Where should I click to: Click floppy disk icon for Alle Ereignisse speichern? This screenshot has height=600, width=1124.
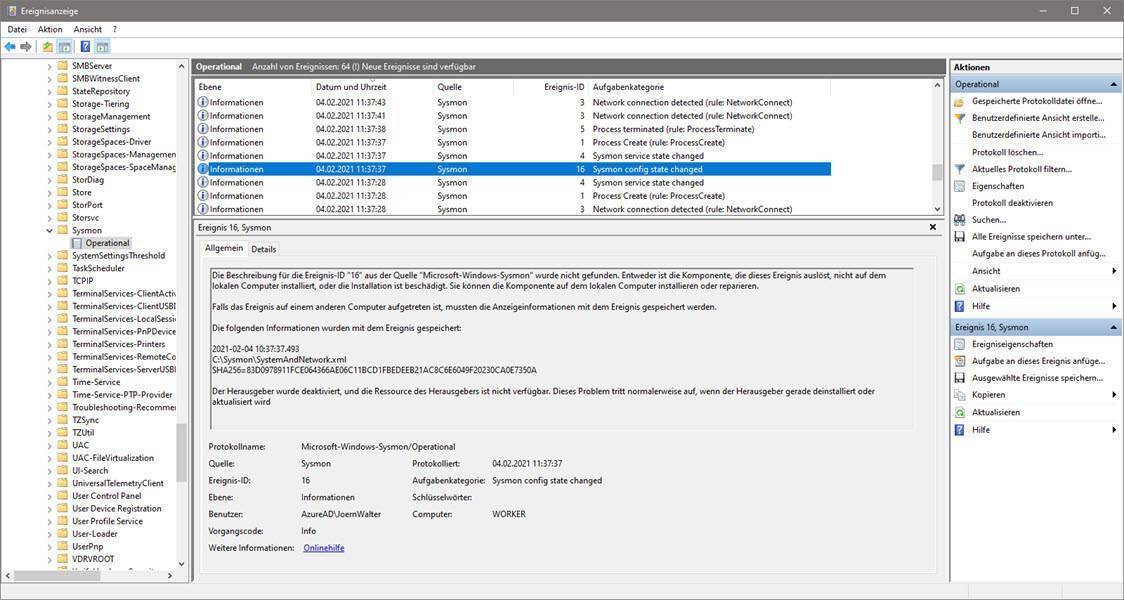click(960, 237)
